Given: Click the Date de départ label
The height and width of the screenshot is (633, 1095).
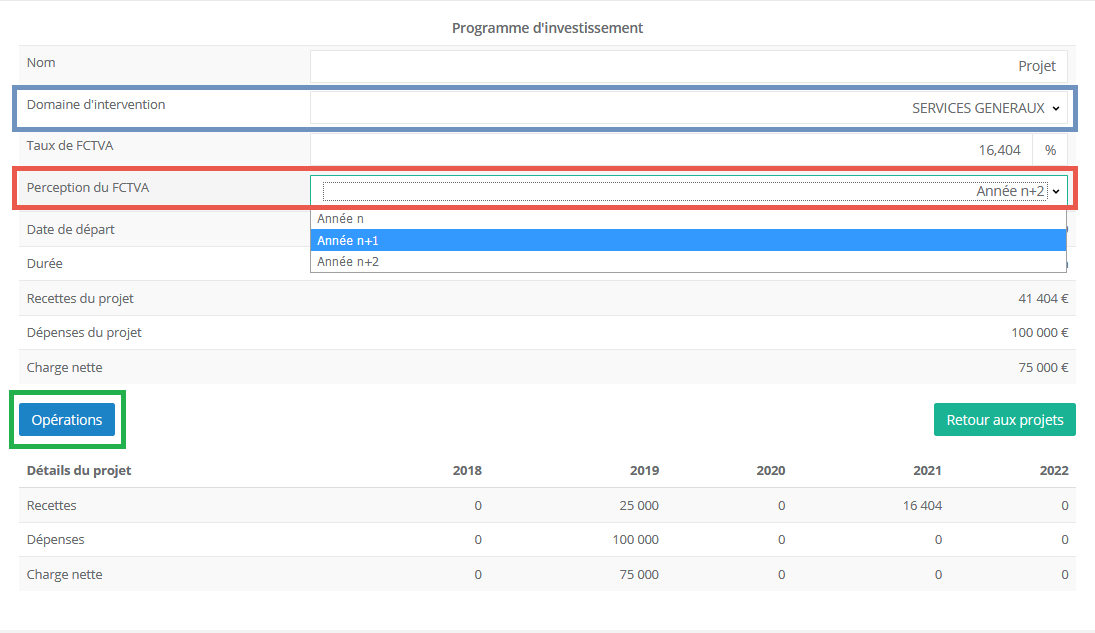Looking at the screenshot, I should tap(70, 229).
